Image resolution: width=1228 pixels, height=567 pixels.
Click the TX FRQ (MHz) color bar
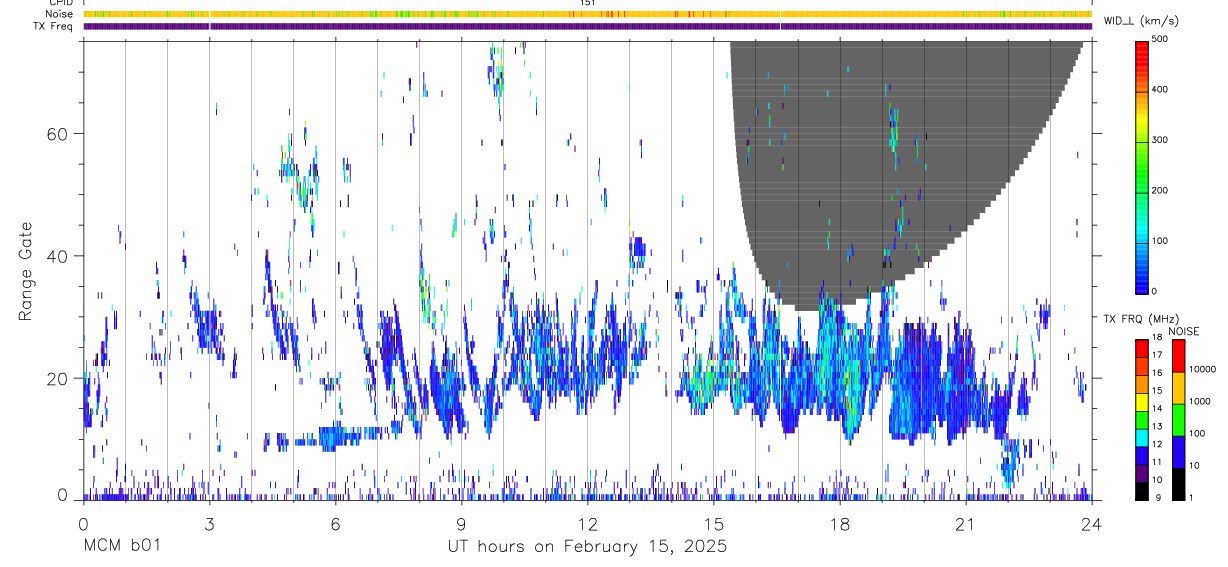1142,419
